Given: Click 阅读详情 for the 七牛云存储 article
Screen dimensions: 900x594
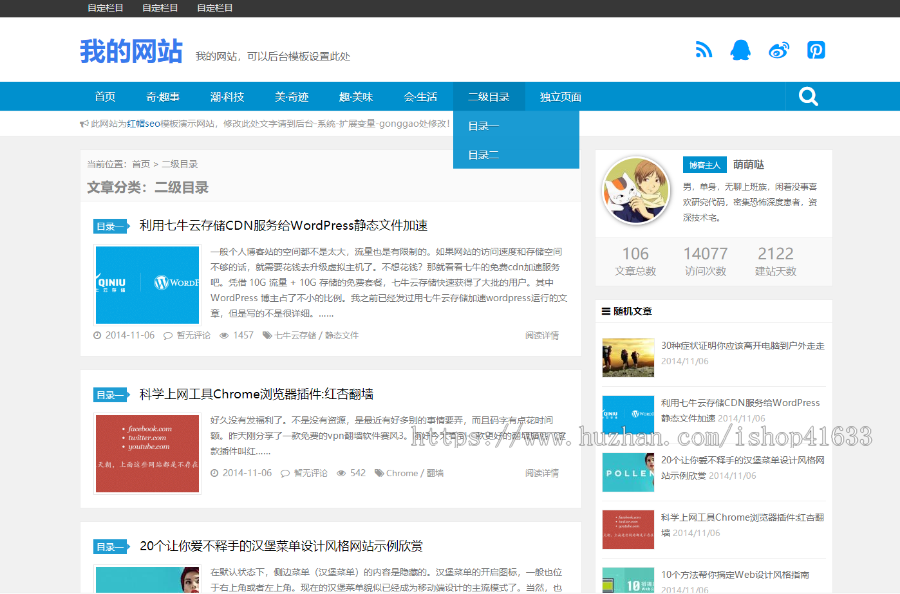Looking at the screenshot, I should (x=542, y=335).
